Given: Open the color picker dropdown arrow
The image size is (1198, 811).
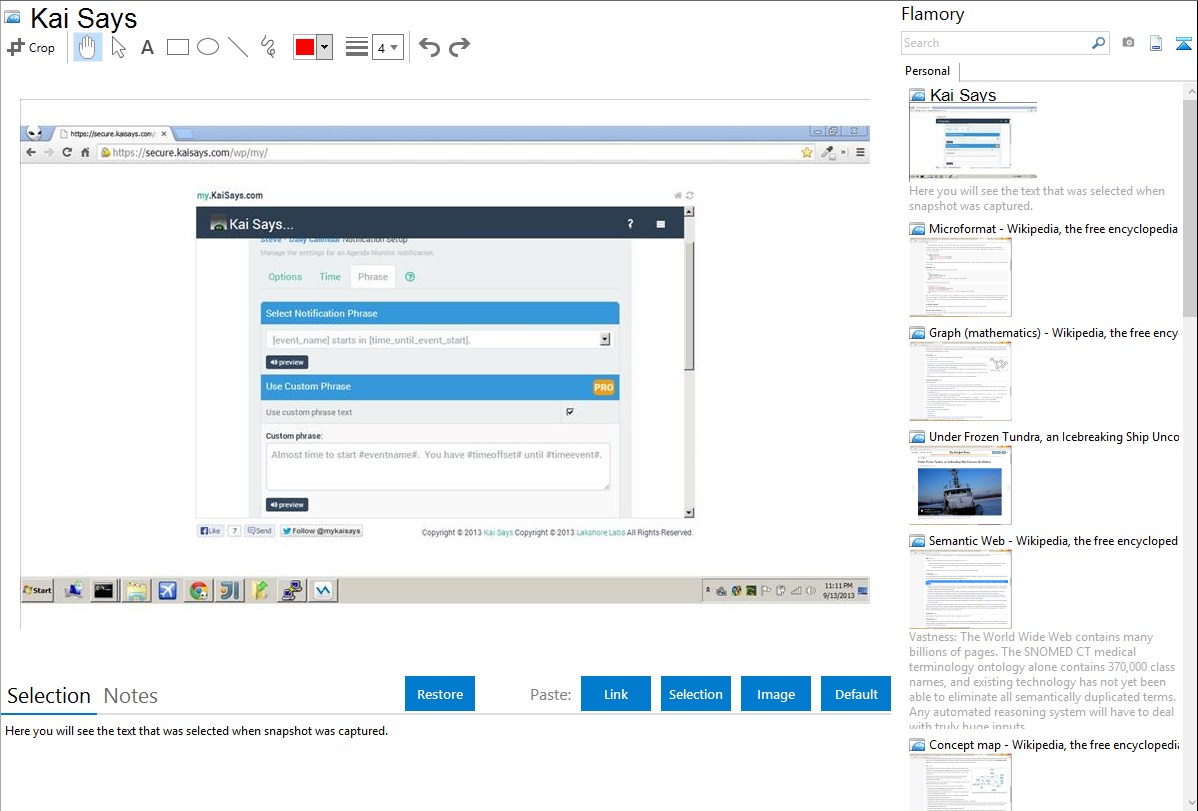Looking at the screenshot, I should click(x=325, y=47).
